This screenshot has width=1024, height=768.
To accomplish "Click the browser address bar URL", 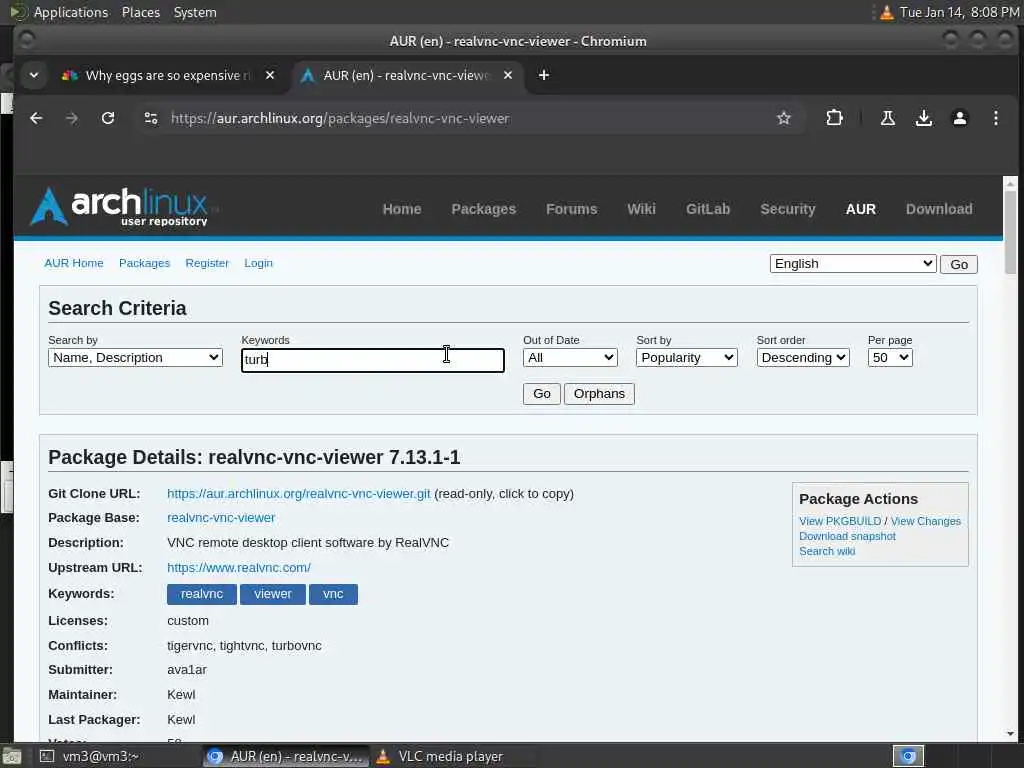I will tap(340, 118).
